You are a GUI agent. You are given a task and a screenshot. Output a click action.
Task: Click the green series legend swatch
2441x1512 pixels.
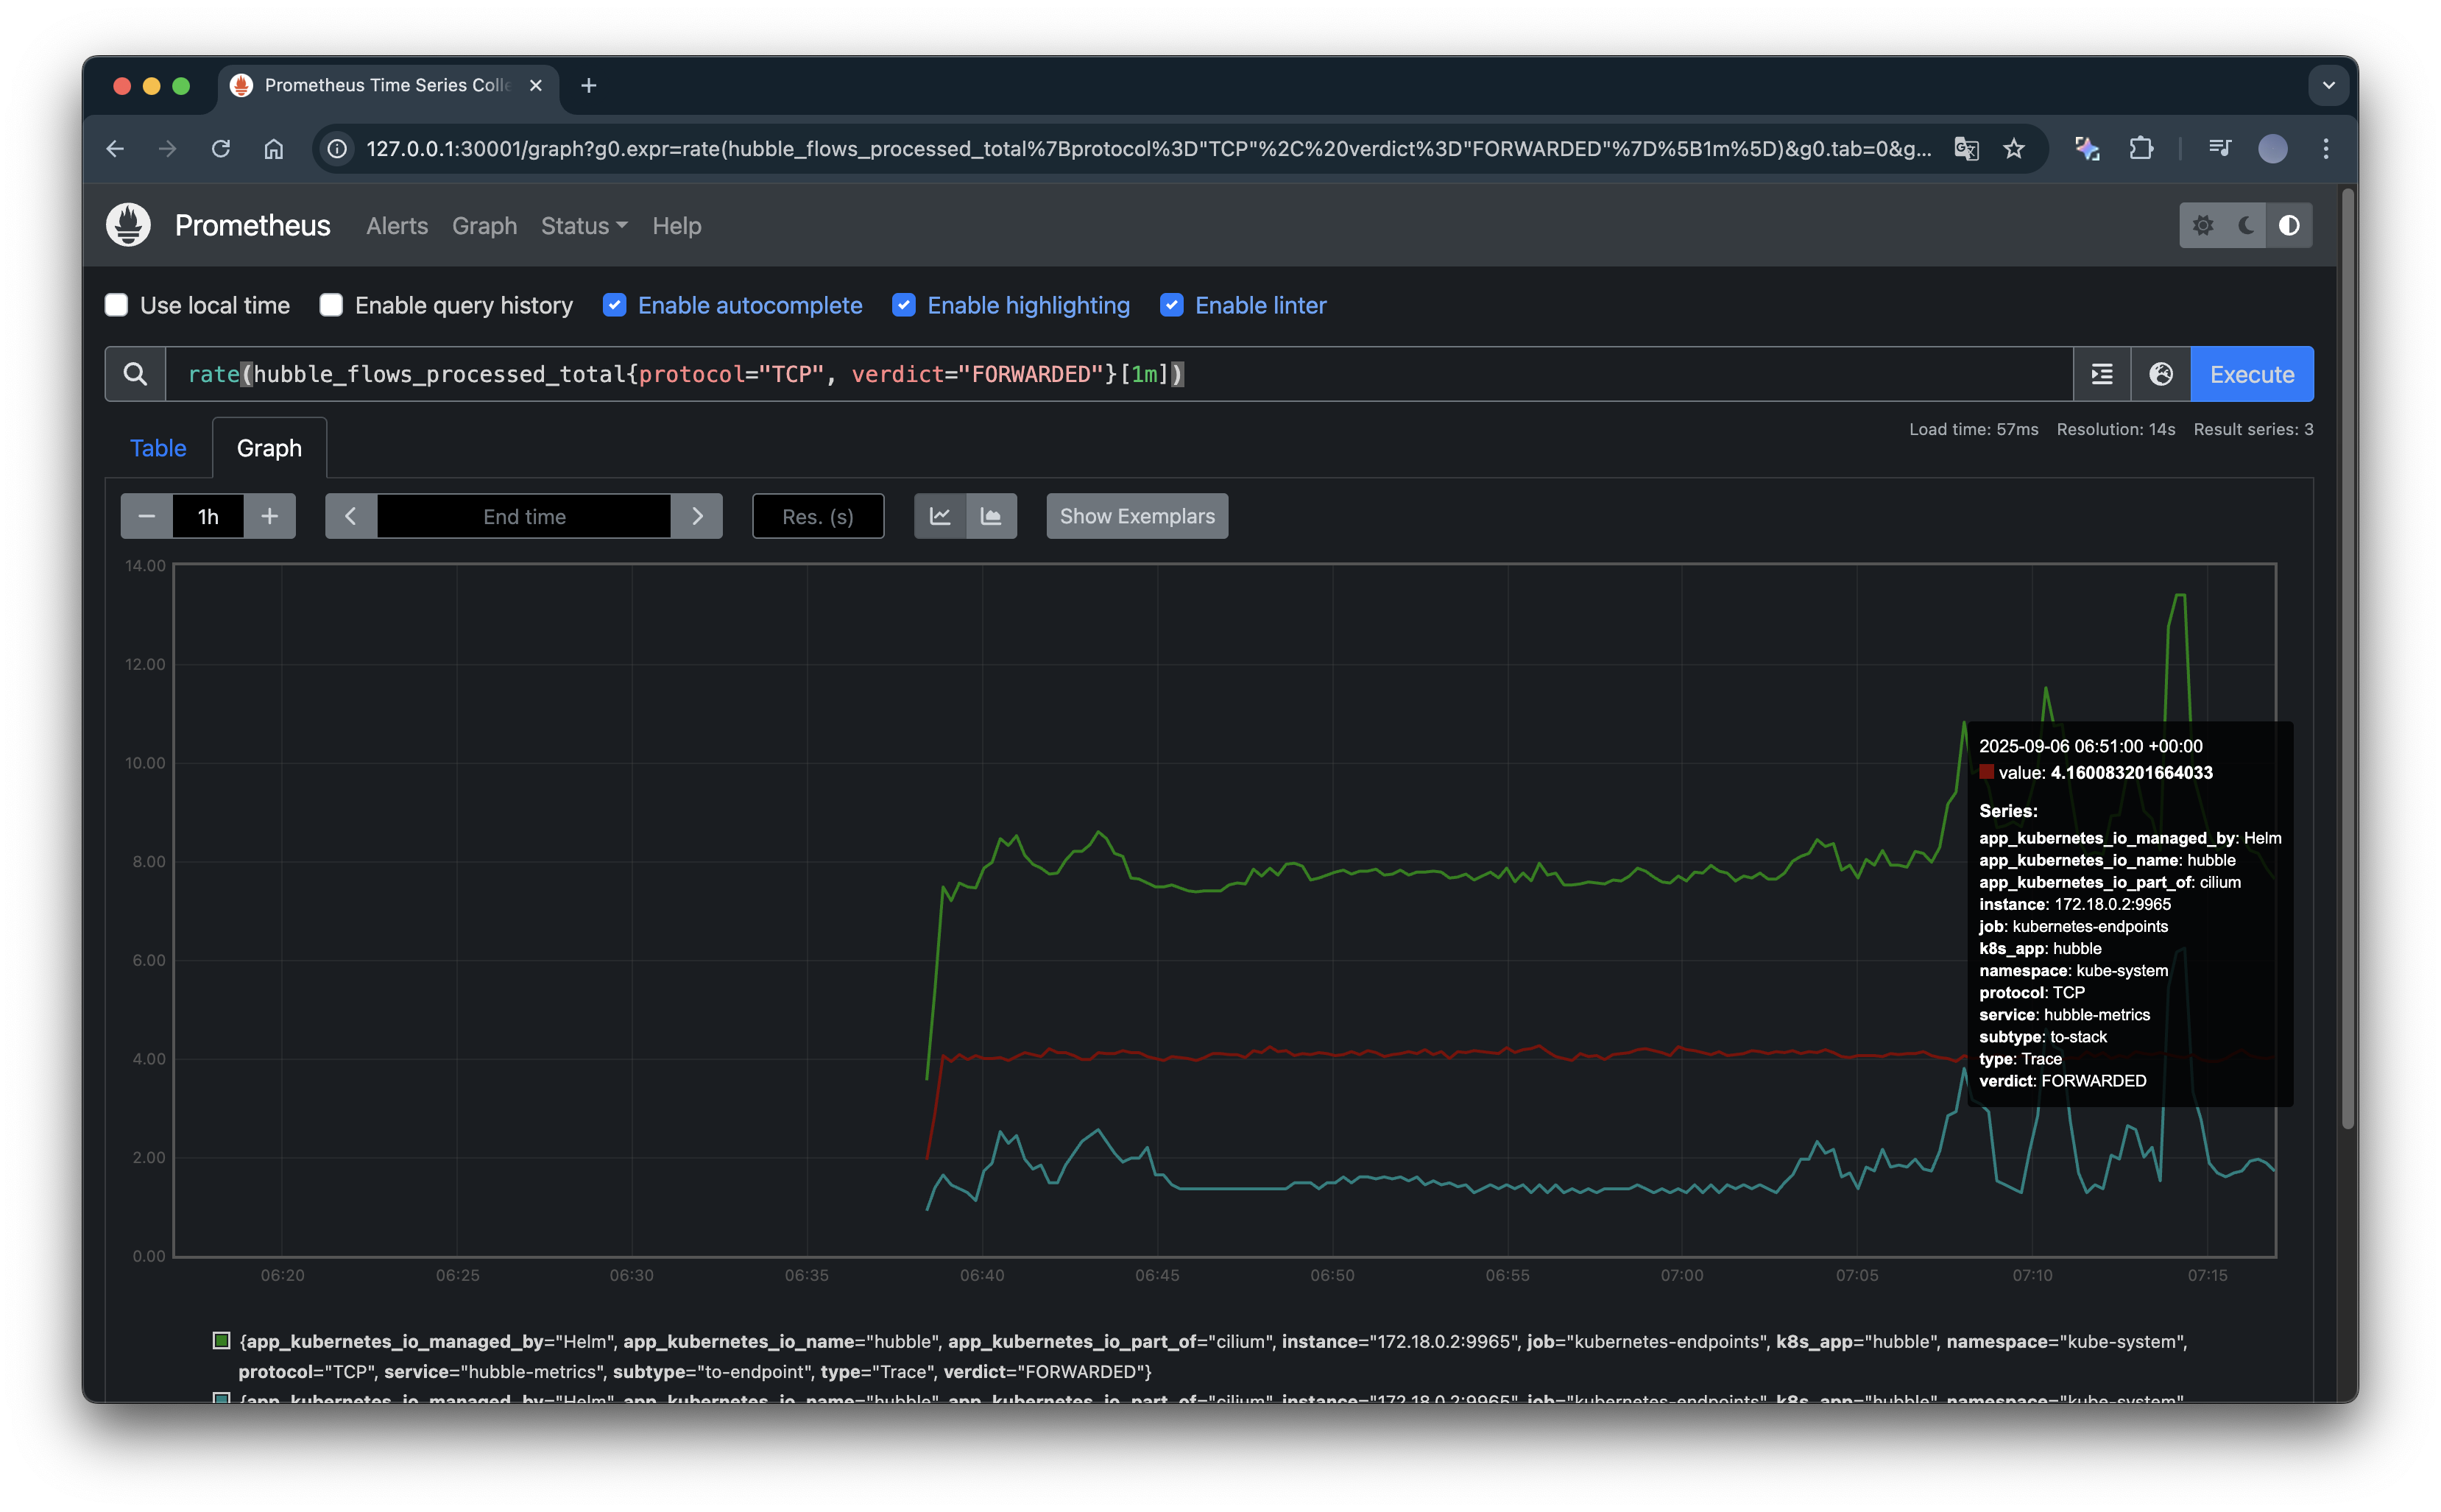pyautogui.click(x=222, y=1341)
